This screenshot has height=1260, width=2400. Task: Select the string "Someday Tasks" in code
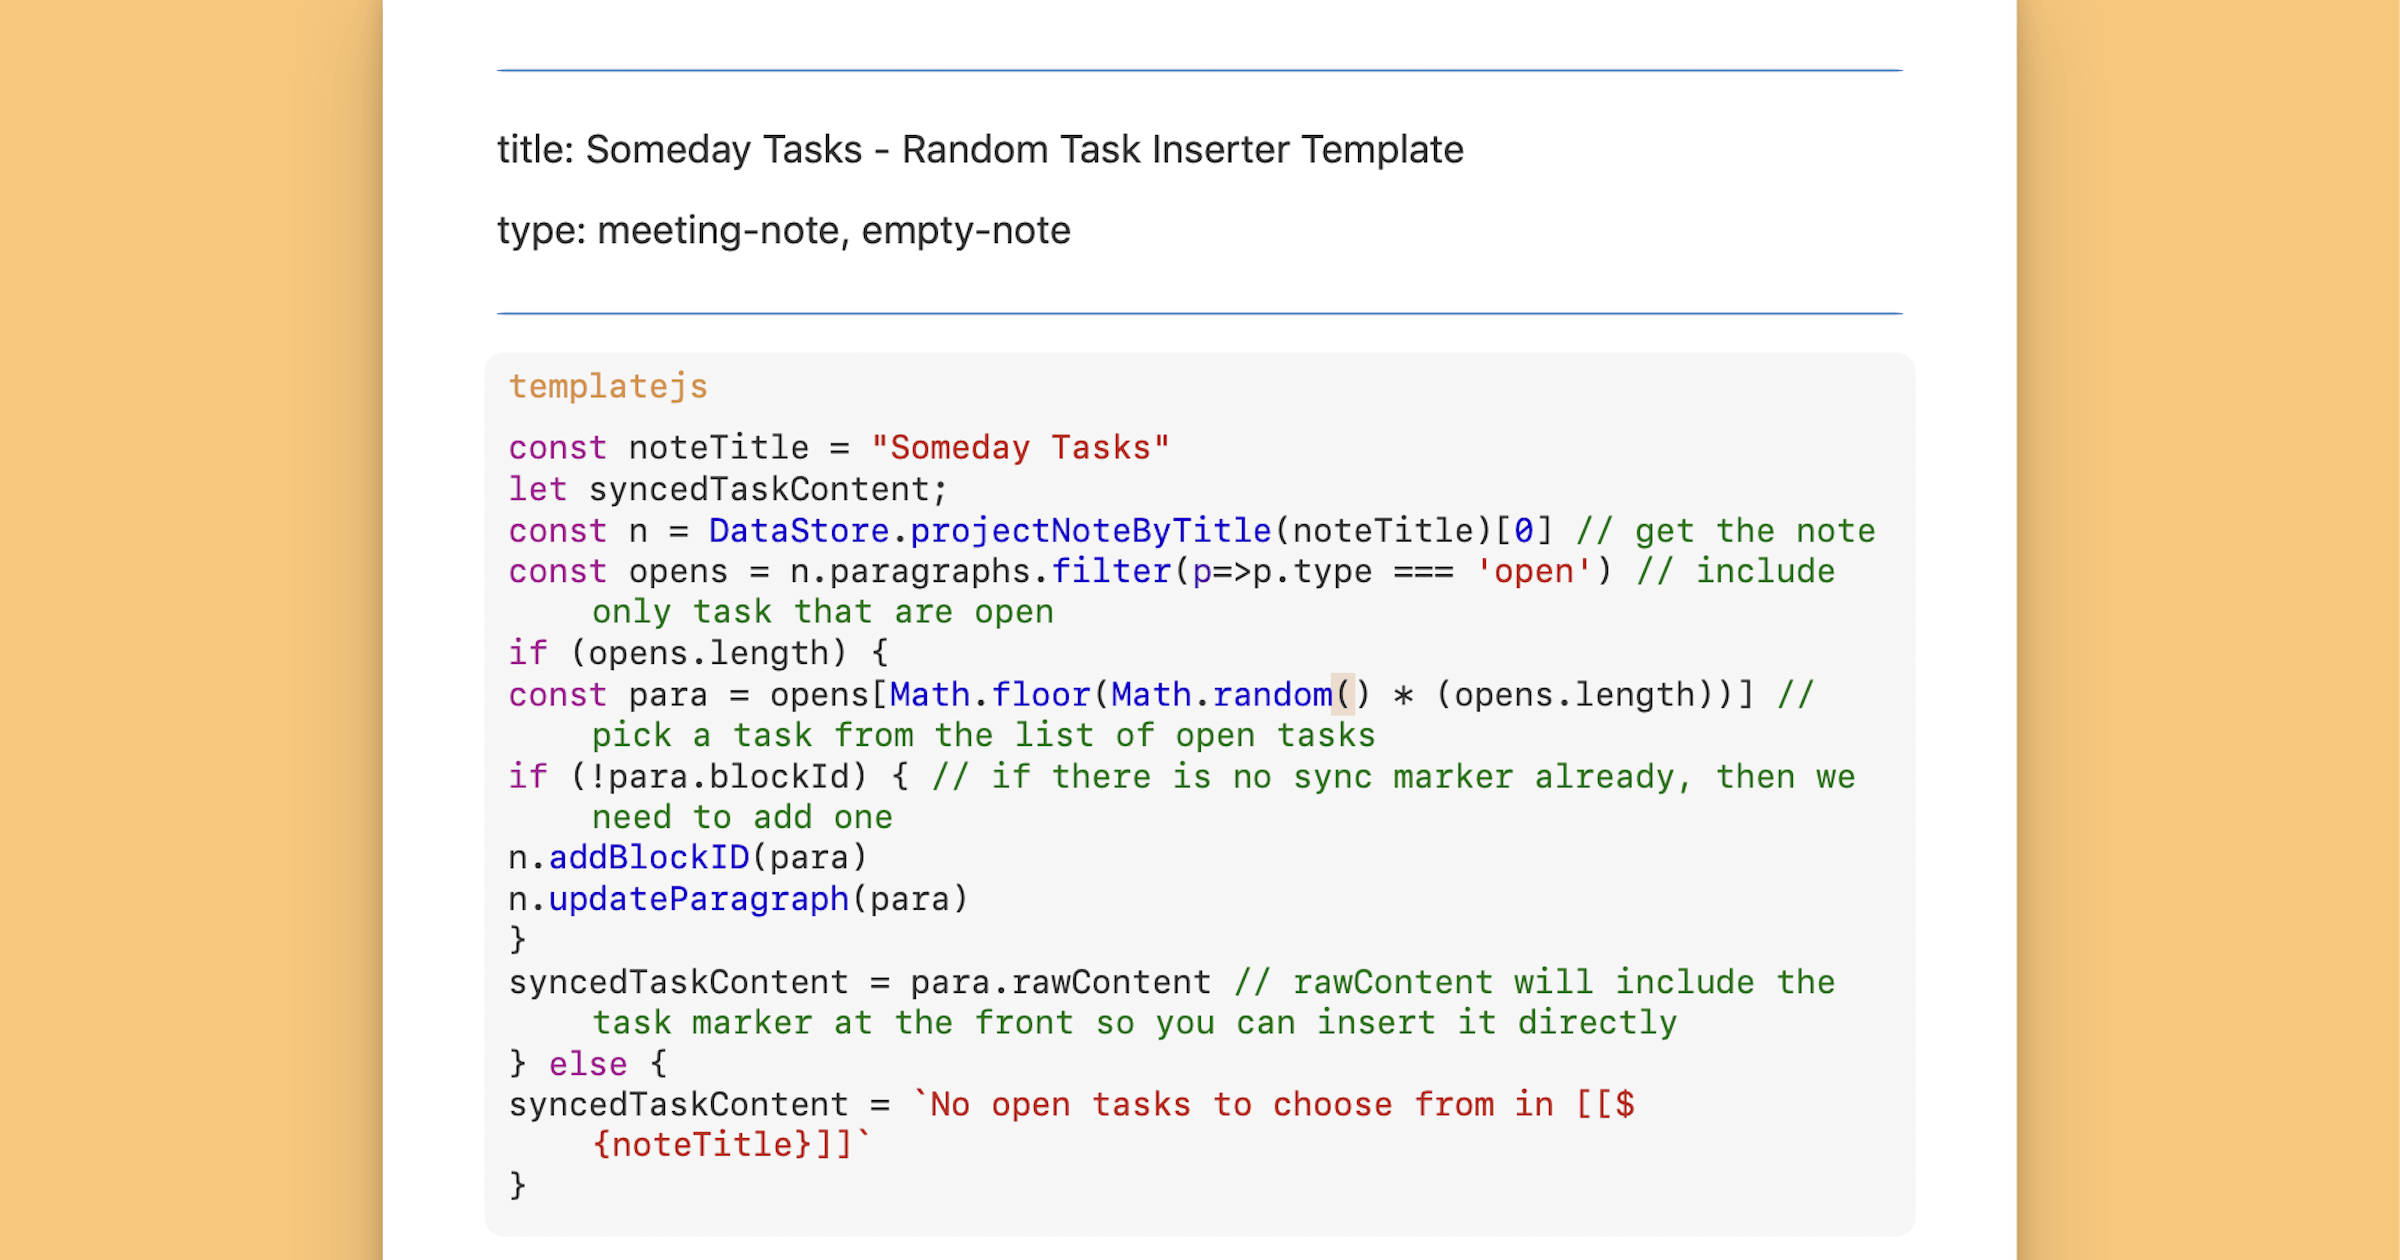1018,447
